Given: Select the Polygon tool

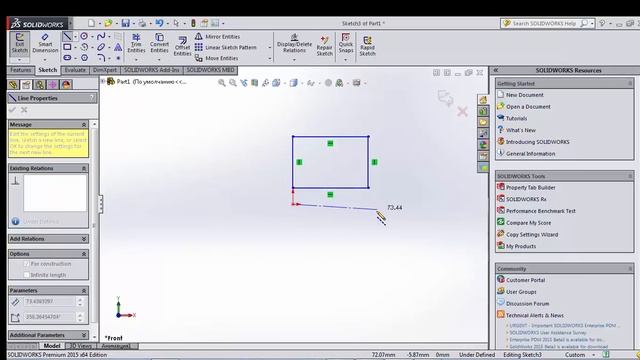Looking at the screenshot, I should 84,58.
